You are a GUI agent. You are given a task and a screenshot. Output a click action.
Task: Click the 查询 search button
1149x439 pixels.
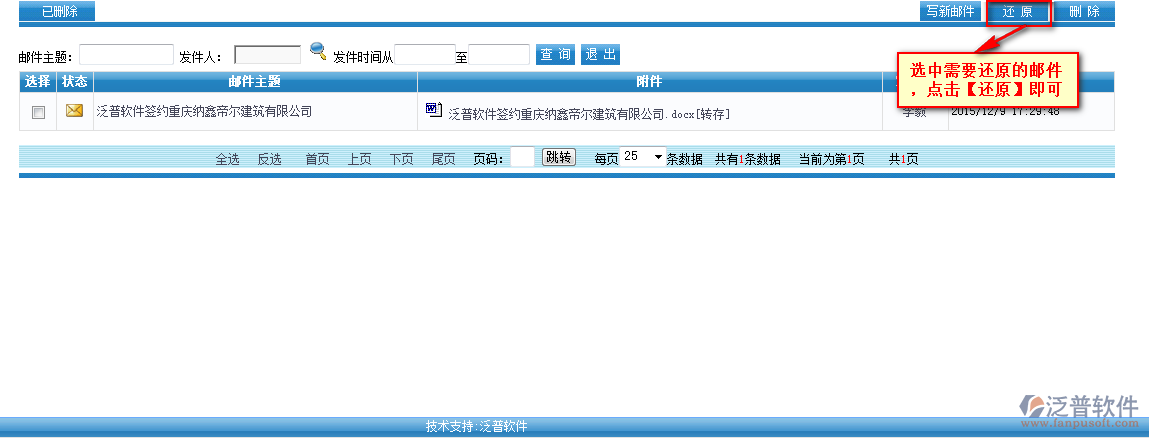(x=555, y=54)
